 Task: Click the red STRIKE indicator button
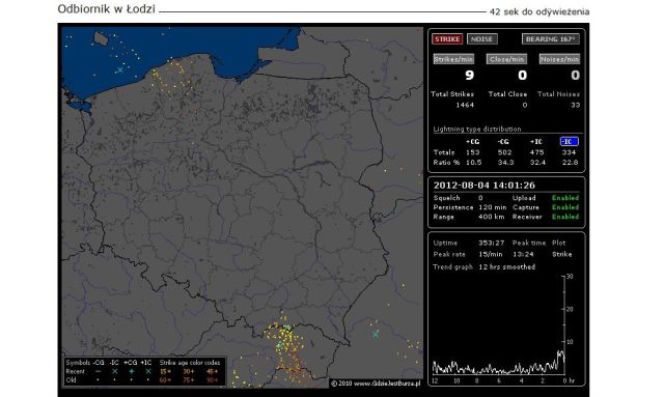[x=447, y=39]
